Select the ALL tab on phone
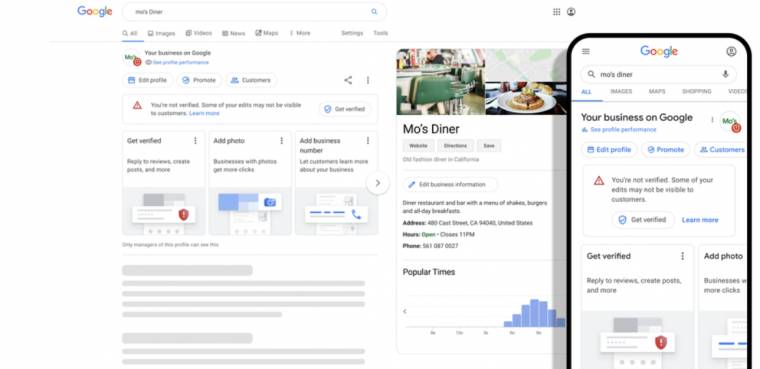This screenshot has width=760, height=369. click(x=586, y=91)
